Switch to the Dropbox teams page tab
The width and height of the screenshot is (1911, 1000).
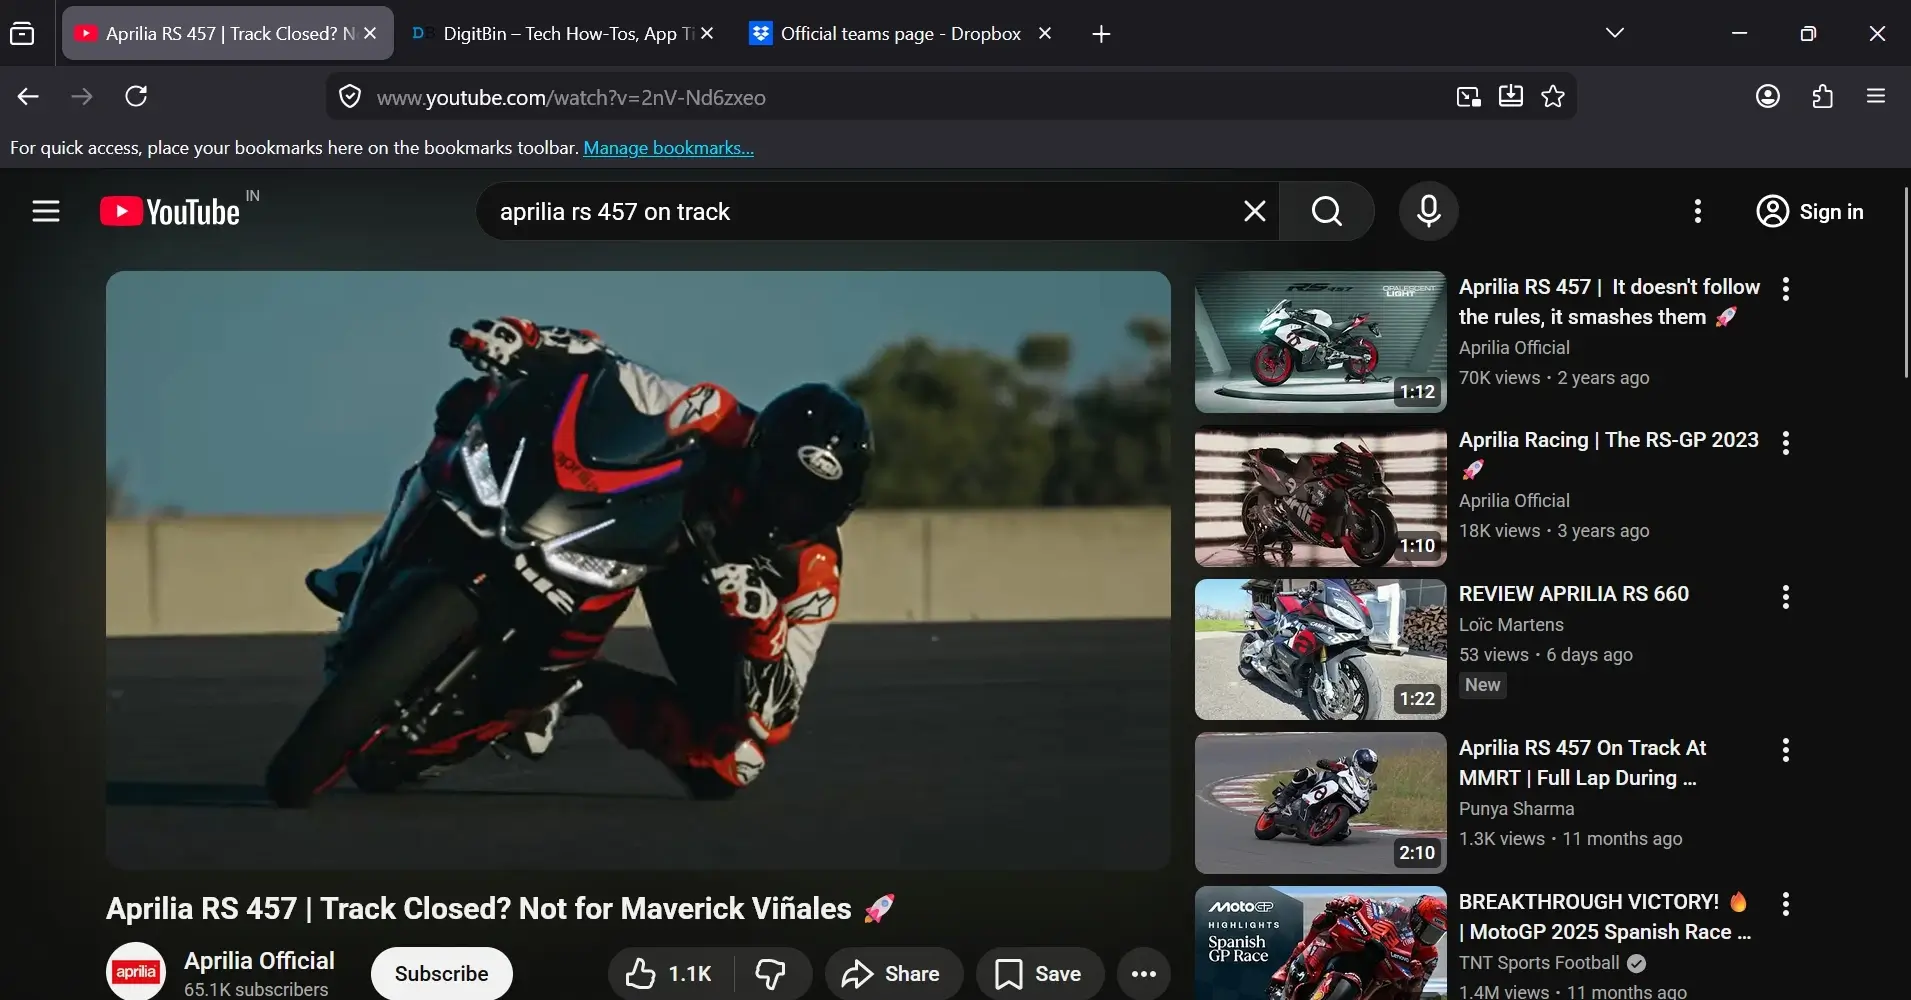(x=890, y=32)
